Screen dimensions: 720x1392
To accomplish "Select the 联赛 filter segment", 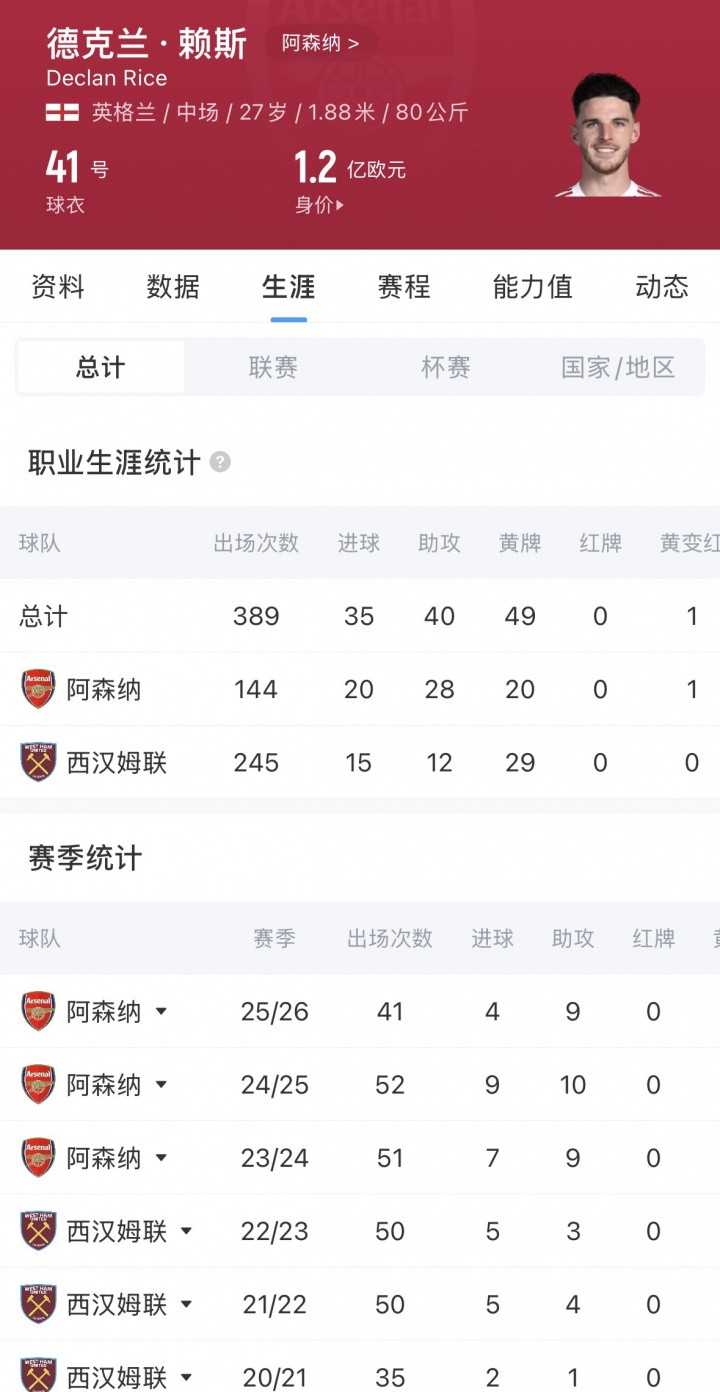I will pyautogui.click(x=273, y=367).
